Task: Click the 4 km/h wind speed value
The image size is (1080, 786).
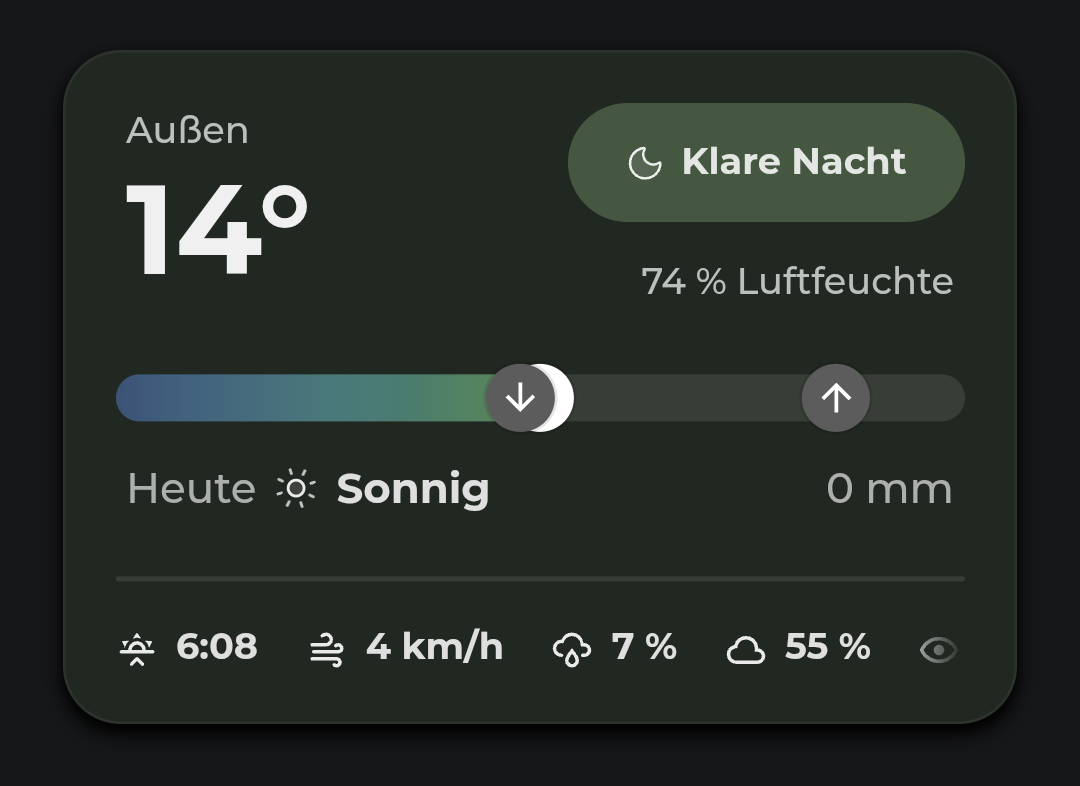Action: [x=435, y=647]
